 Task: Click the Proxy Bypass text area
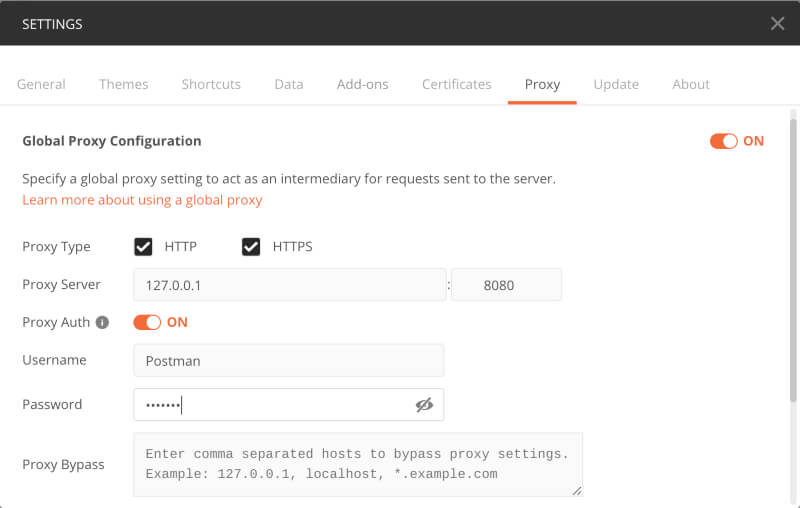click(x=358, y=464)
